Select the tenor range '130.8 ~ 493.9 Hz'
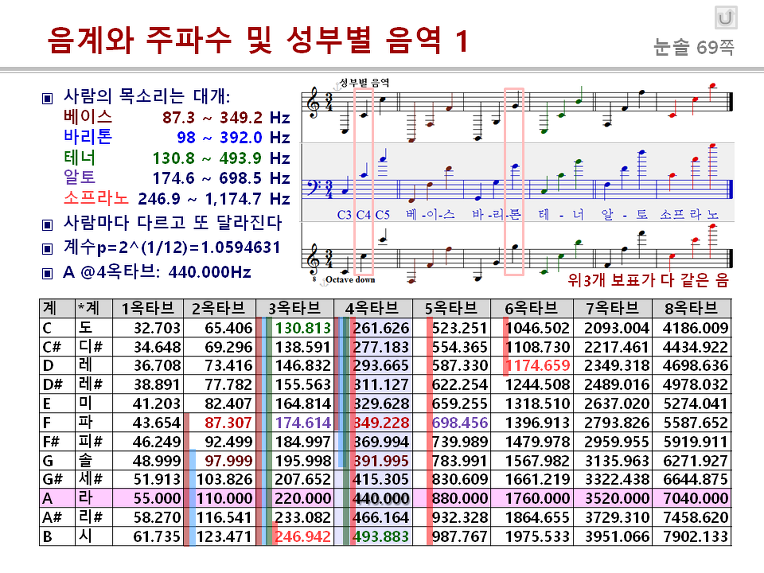This screenshot has width=764, height=573. click(221, 158)
